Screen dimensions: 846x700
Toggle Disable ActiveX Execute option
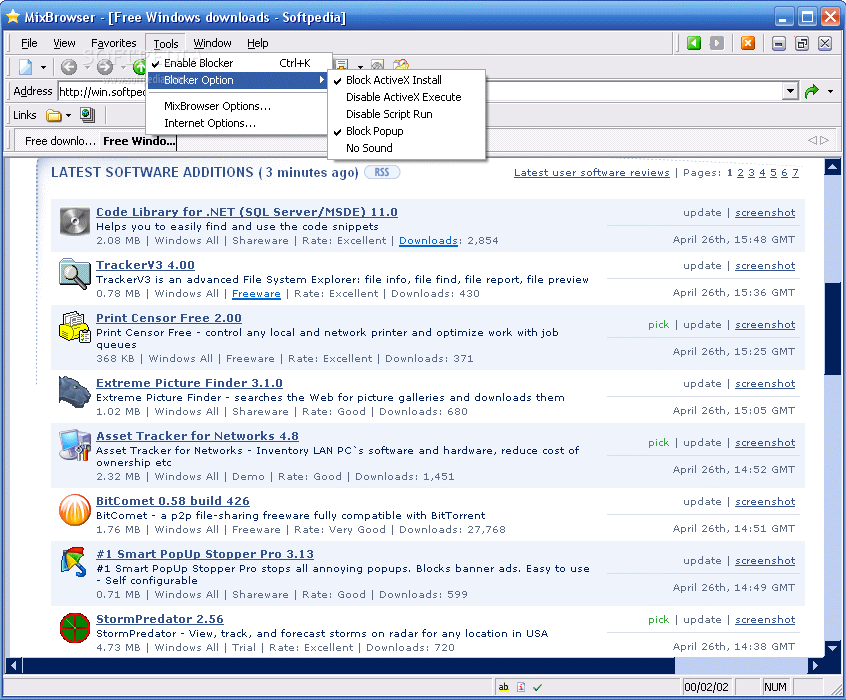(x=406, y=97)
